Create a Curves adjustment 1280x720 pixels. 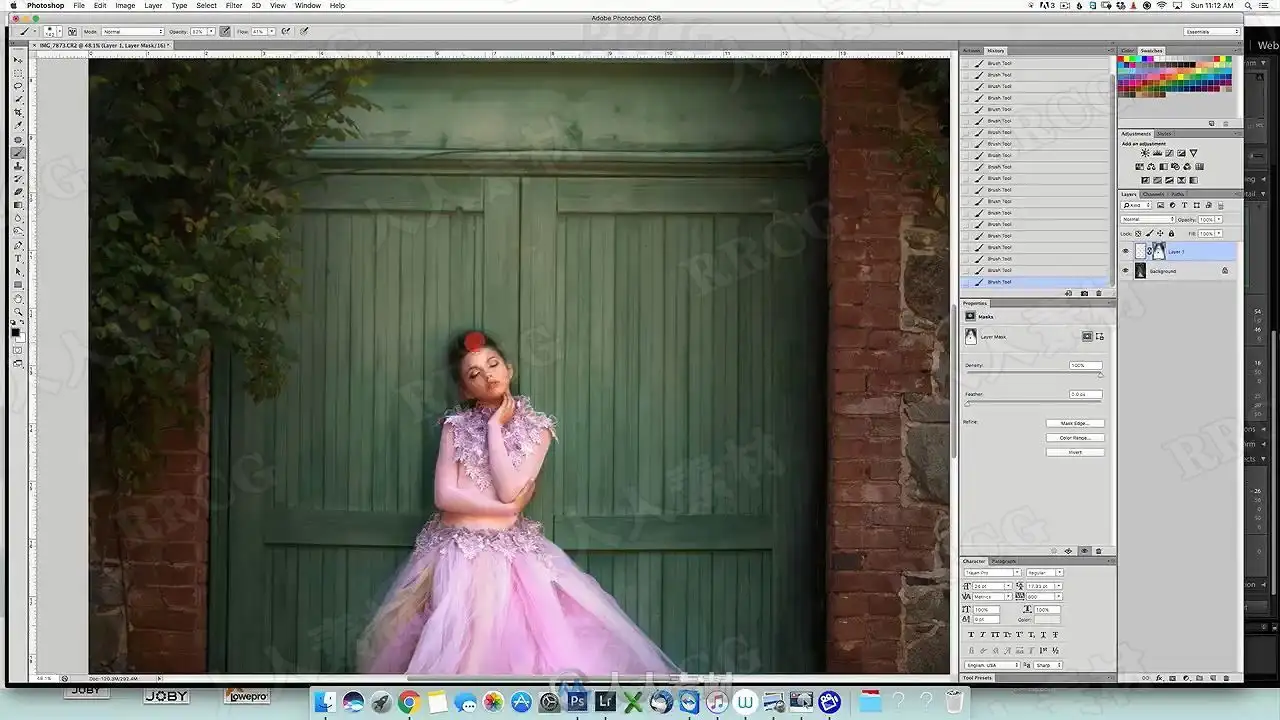1169,153
